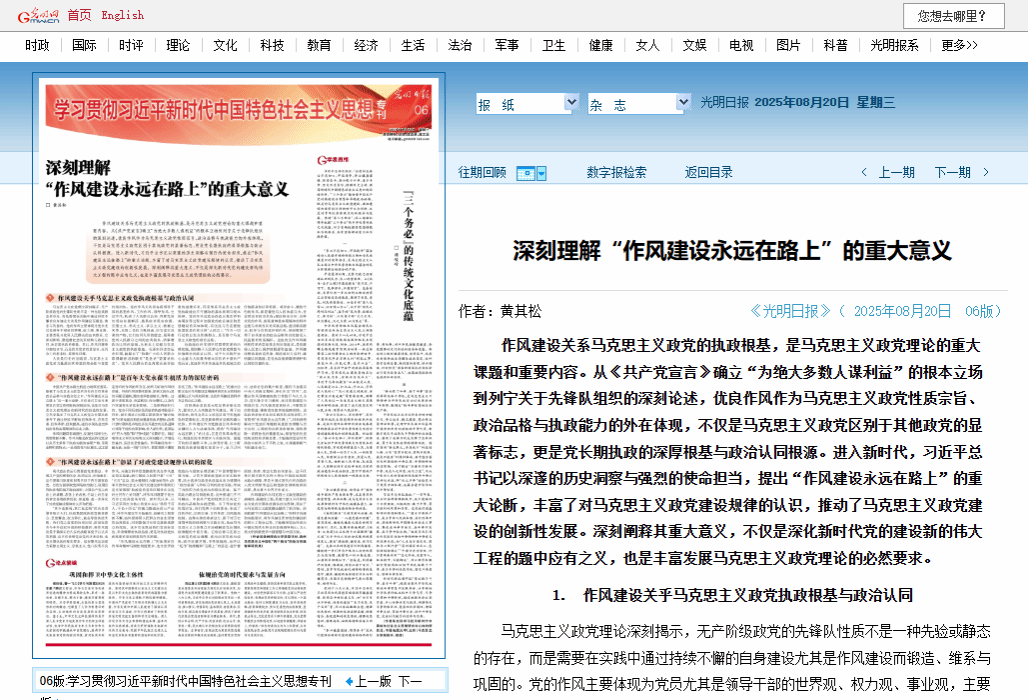Go to the 图片 section
The height and width of the screenshot is (700, 1028).
point(788,45)
